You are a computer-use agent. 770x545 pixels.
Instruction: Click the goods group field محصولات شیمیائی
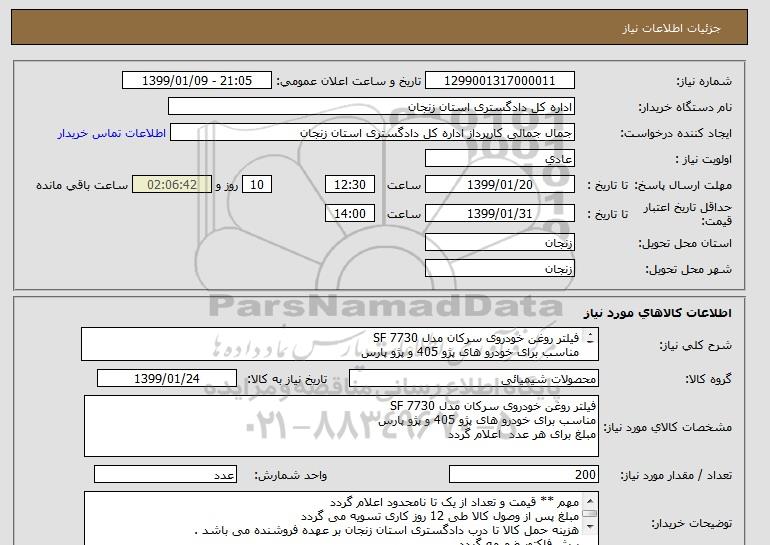tap(474, 379)
